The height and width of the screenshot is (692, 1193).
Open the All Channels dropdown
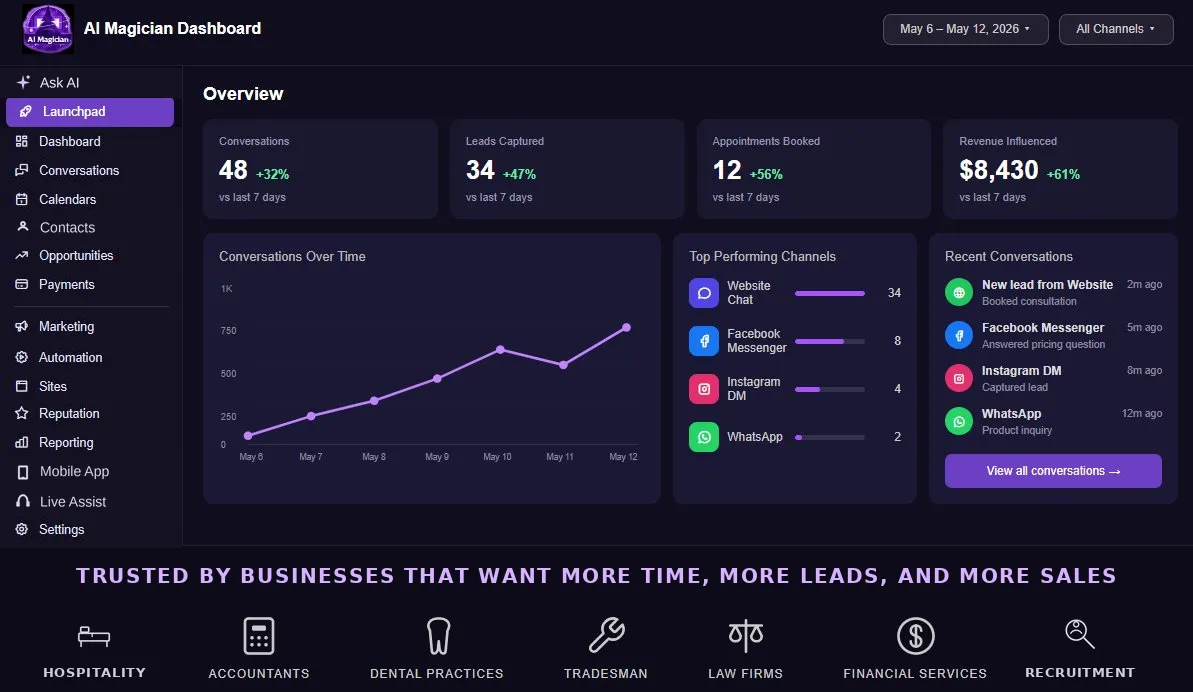point(1116,29)
